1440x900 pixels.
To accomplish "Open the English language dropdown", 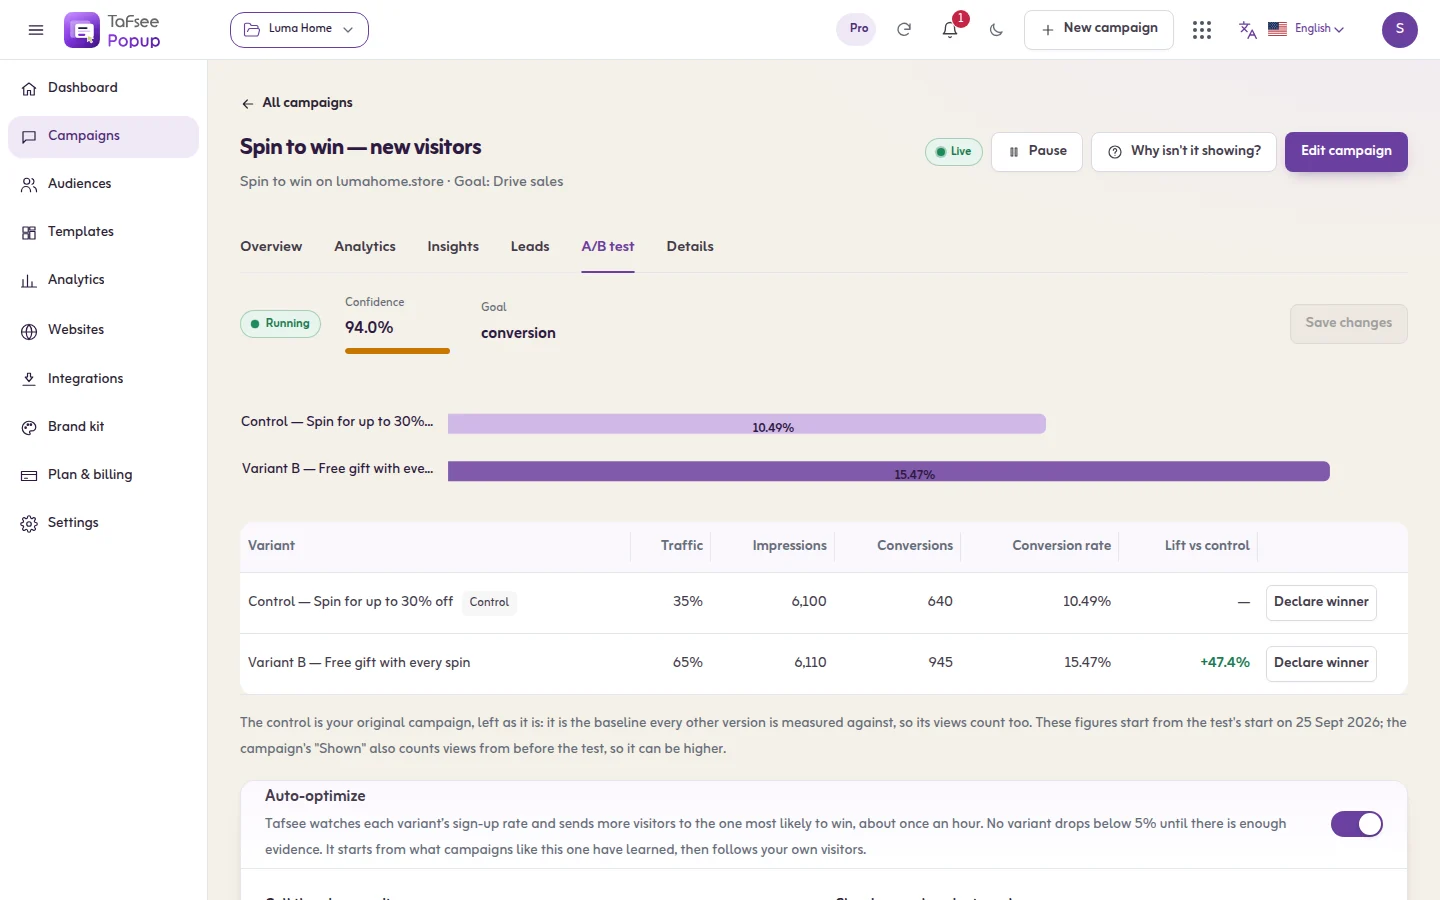I will (x=1319, y=29).
